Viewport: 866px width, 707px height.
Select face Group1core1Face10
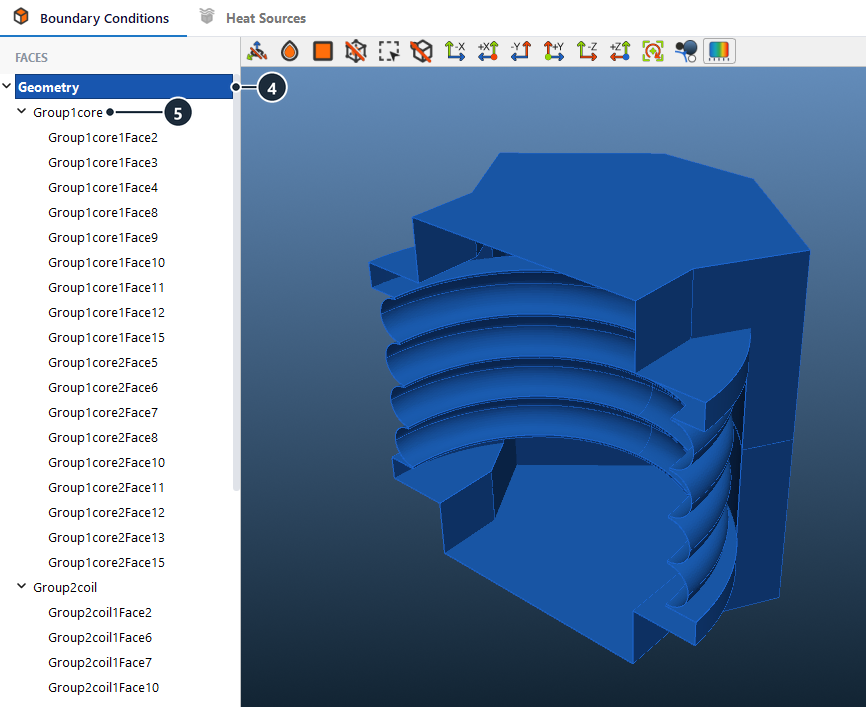[107, 262]
